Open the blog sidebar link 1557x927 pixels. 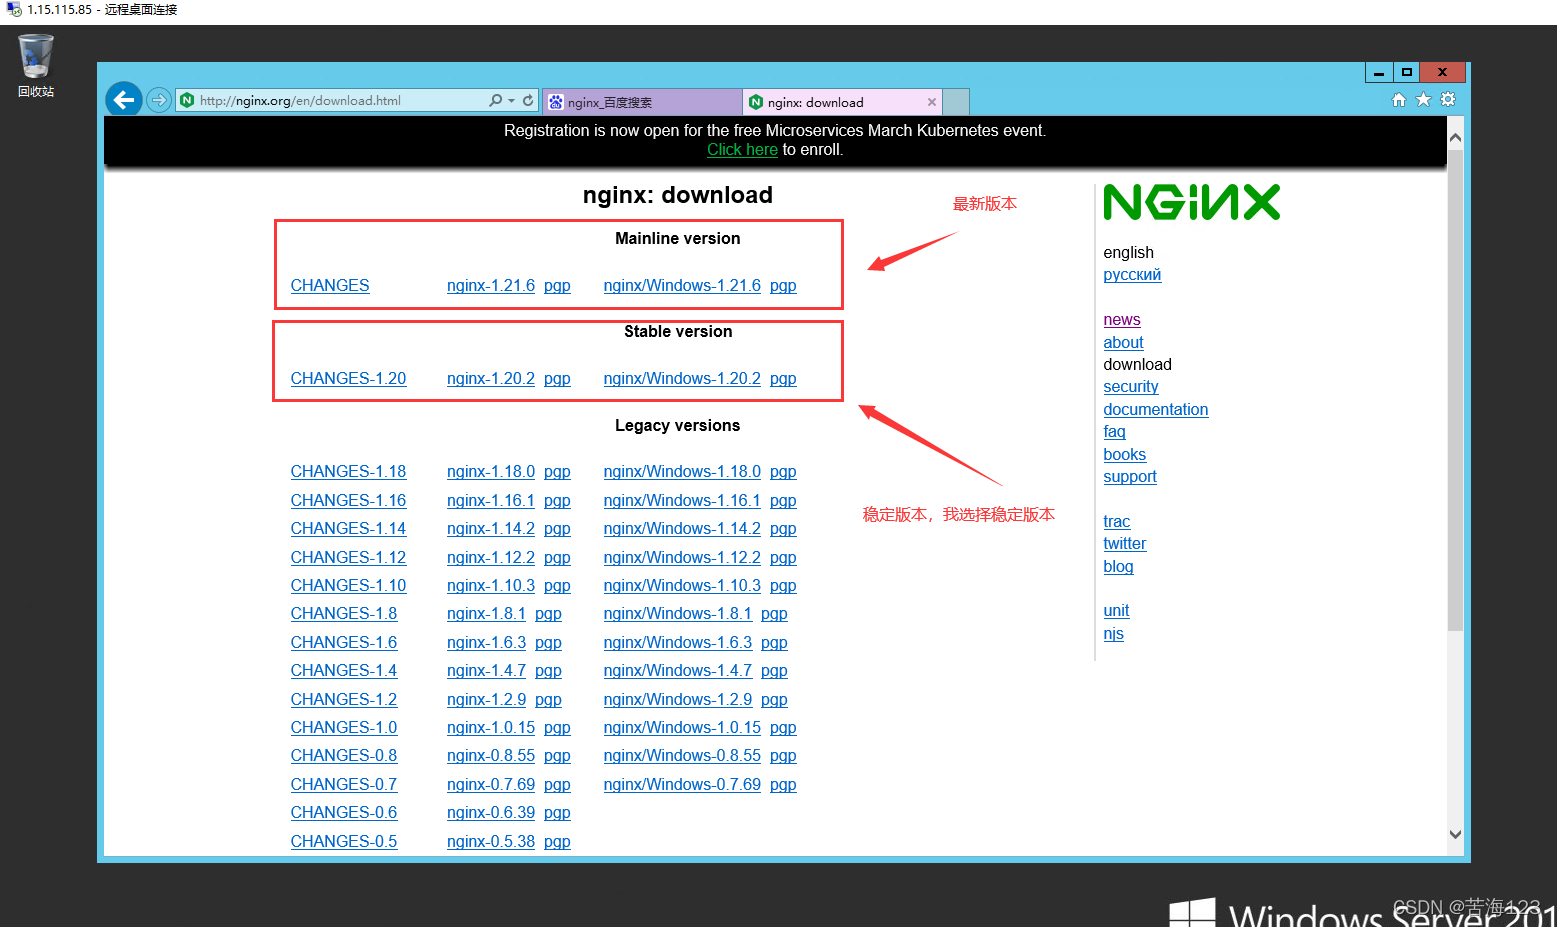(1118, 566)
